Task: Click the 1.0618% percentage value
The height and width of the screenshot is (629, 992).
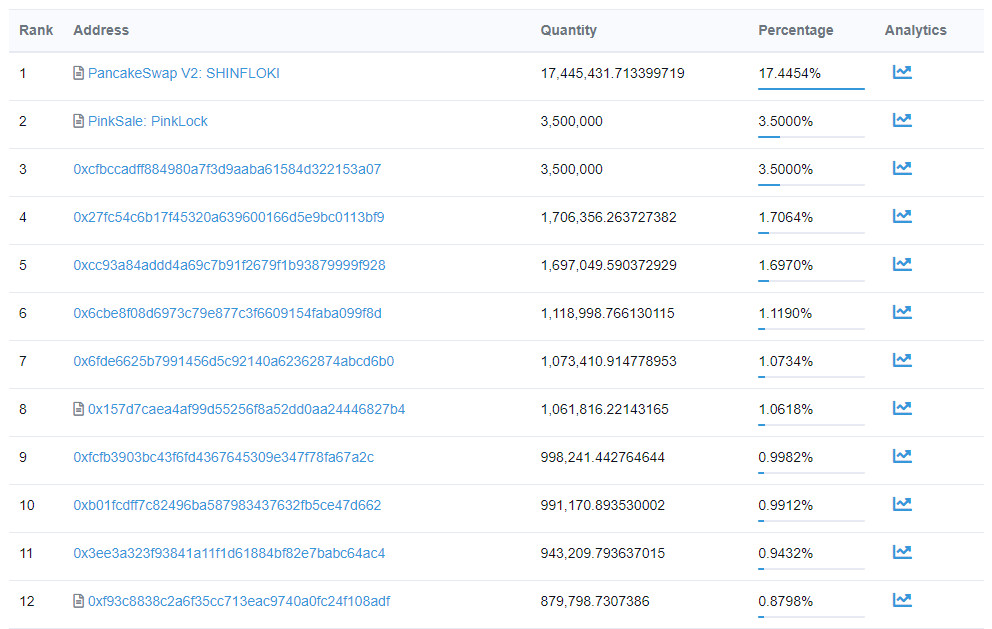Action: [786, 409]
